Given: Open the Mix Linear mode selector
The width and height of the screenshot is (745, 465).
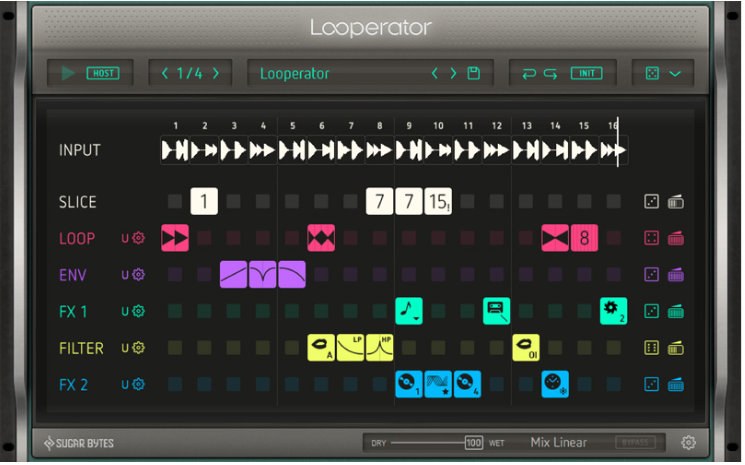Looking at the screenshot, I should coord(559,443).
